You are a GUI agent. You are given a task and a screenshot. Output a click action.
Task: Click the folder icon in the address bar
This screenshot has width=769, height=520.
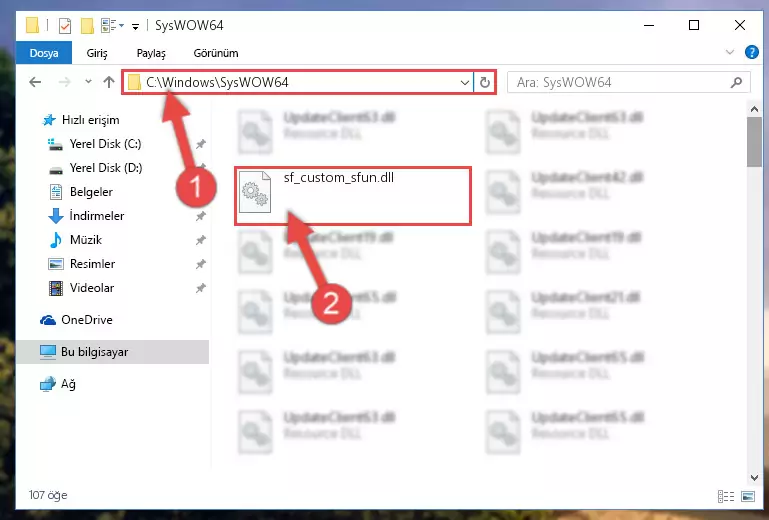(x=134, y=82)
